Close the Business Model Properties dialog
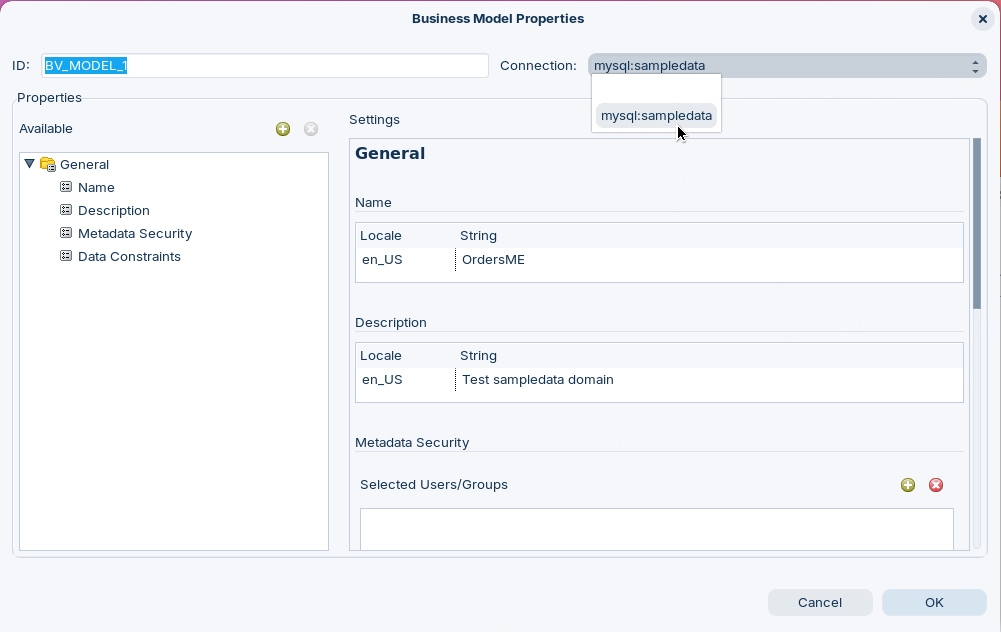 pos(982,19)
